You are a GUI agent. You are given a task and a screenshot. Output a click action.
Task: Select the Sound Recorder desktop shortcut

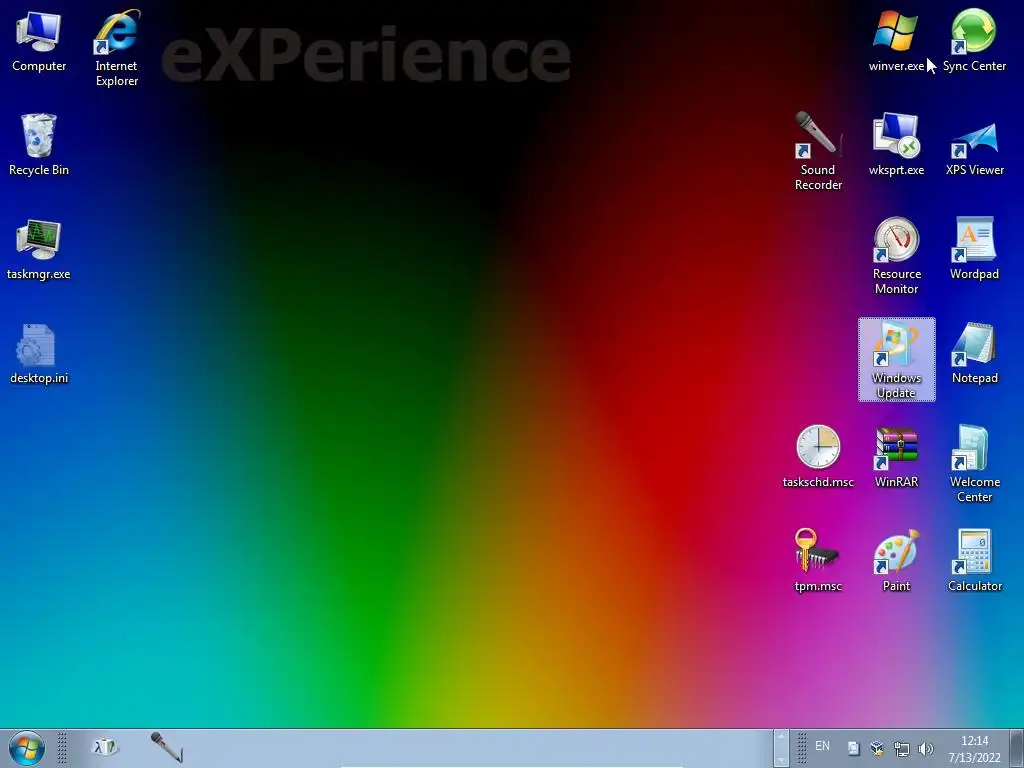pos(818,152)
